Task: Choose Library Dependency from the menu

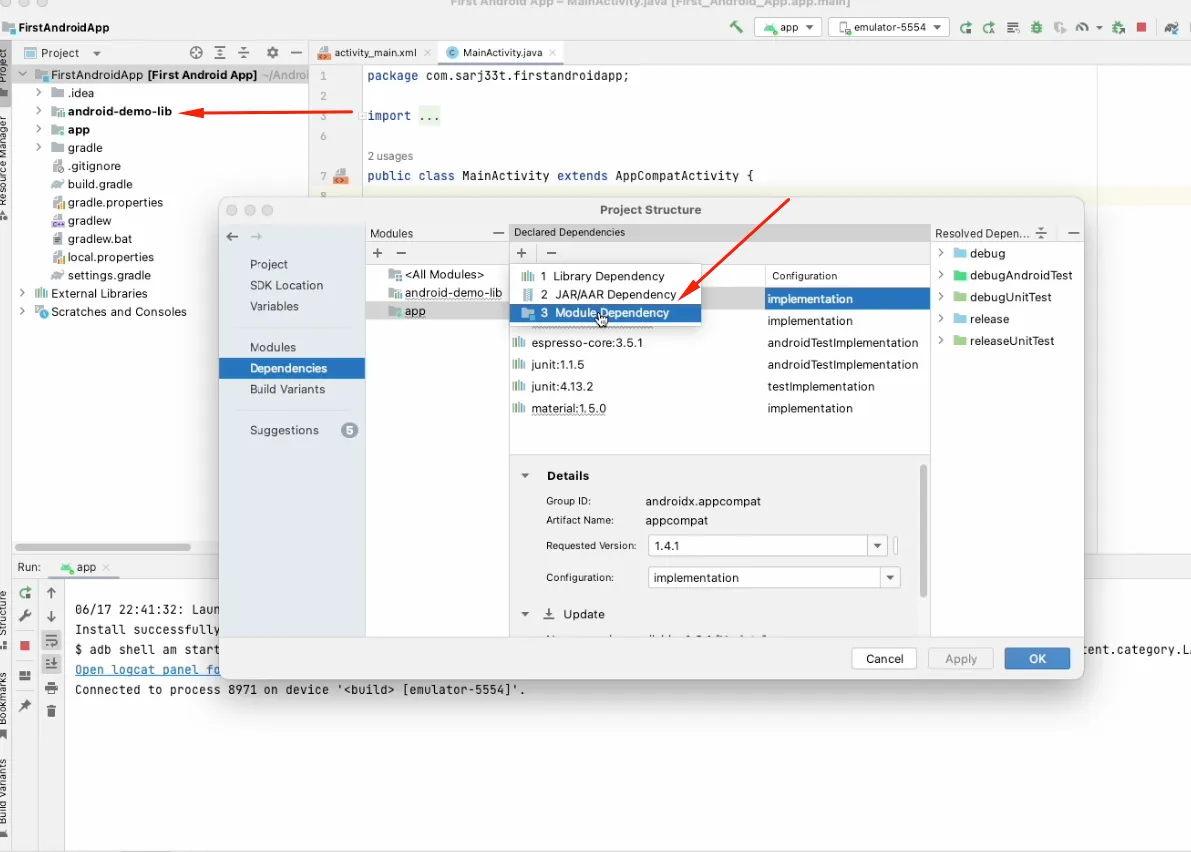Action: tap(605, 276)
